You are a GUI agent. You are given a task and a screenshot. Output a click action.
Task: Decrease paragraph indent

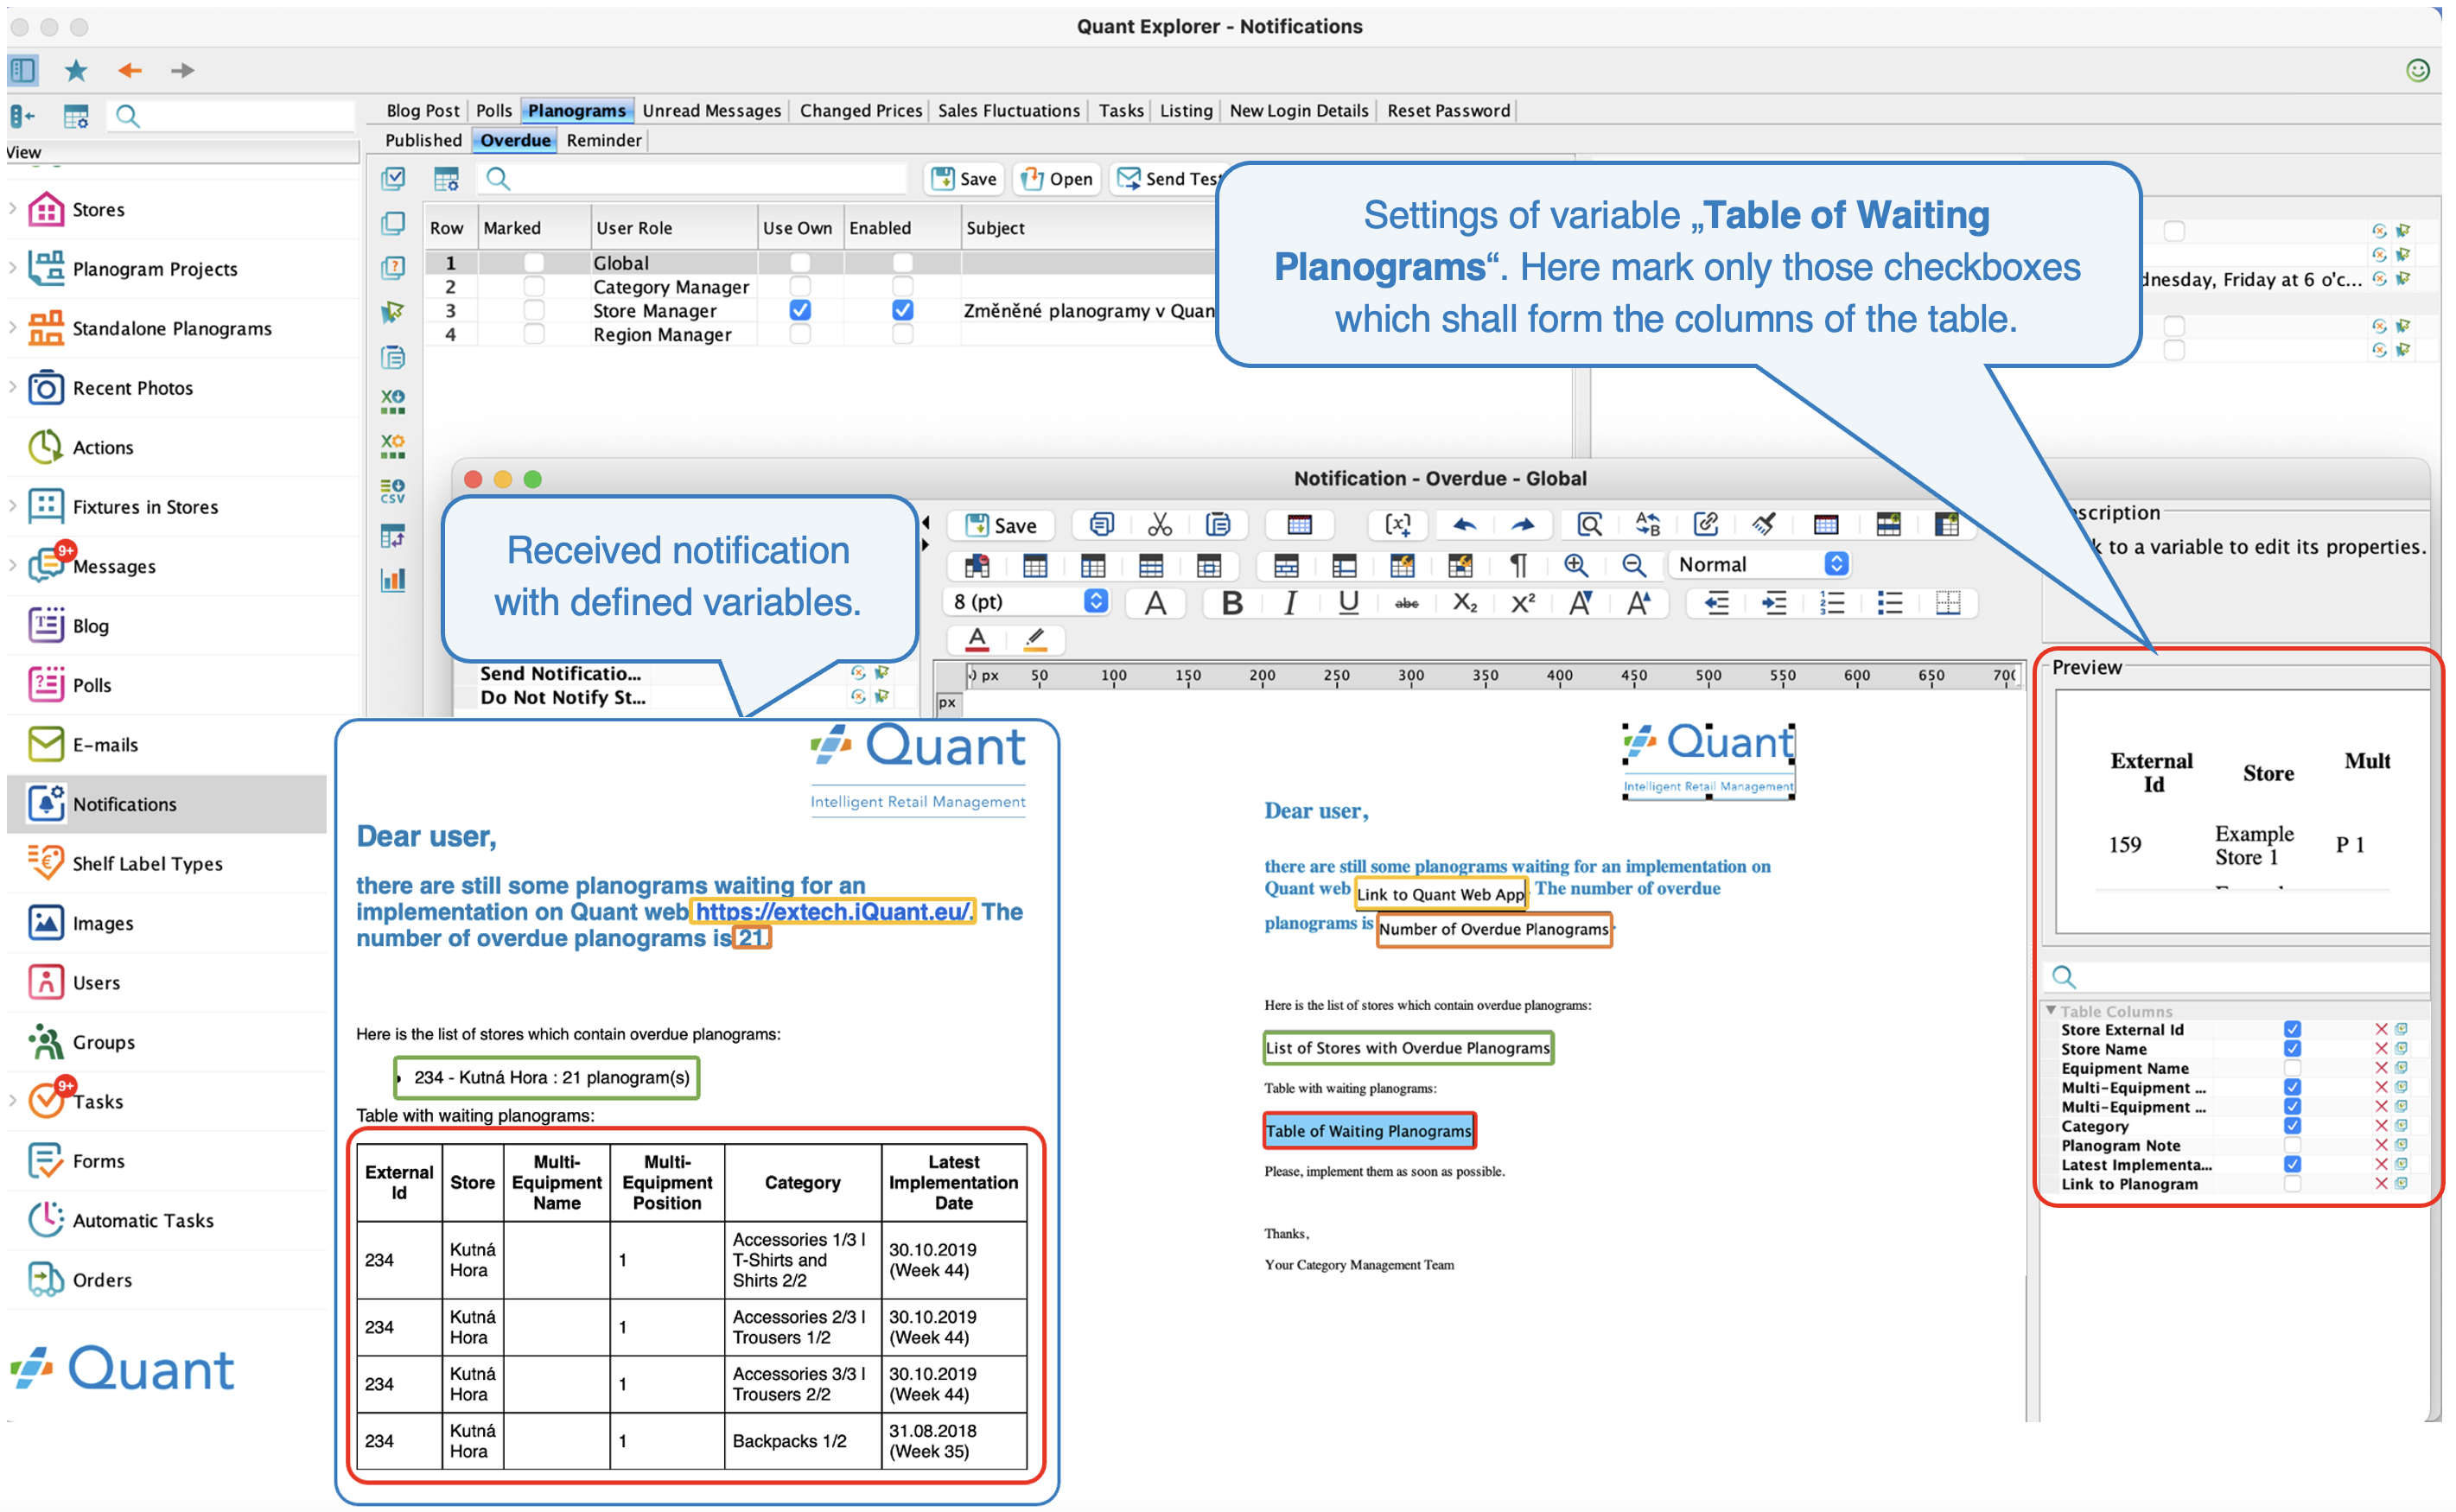coord(1716,603)
